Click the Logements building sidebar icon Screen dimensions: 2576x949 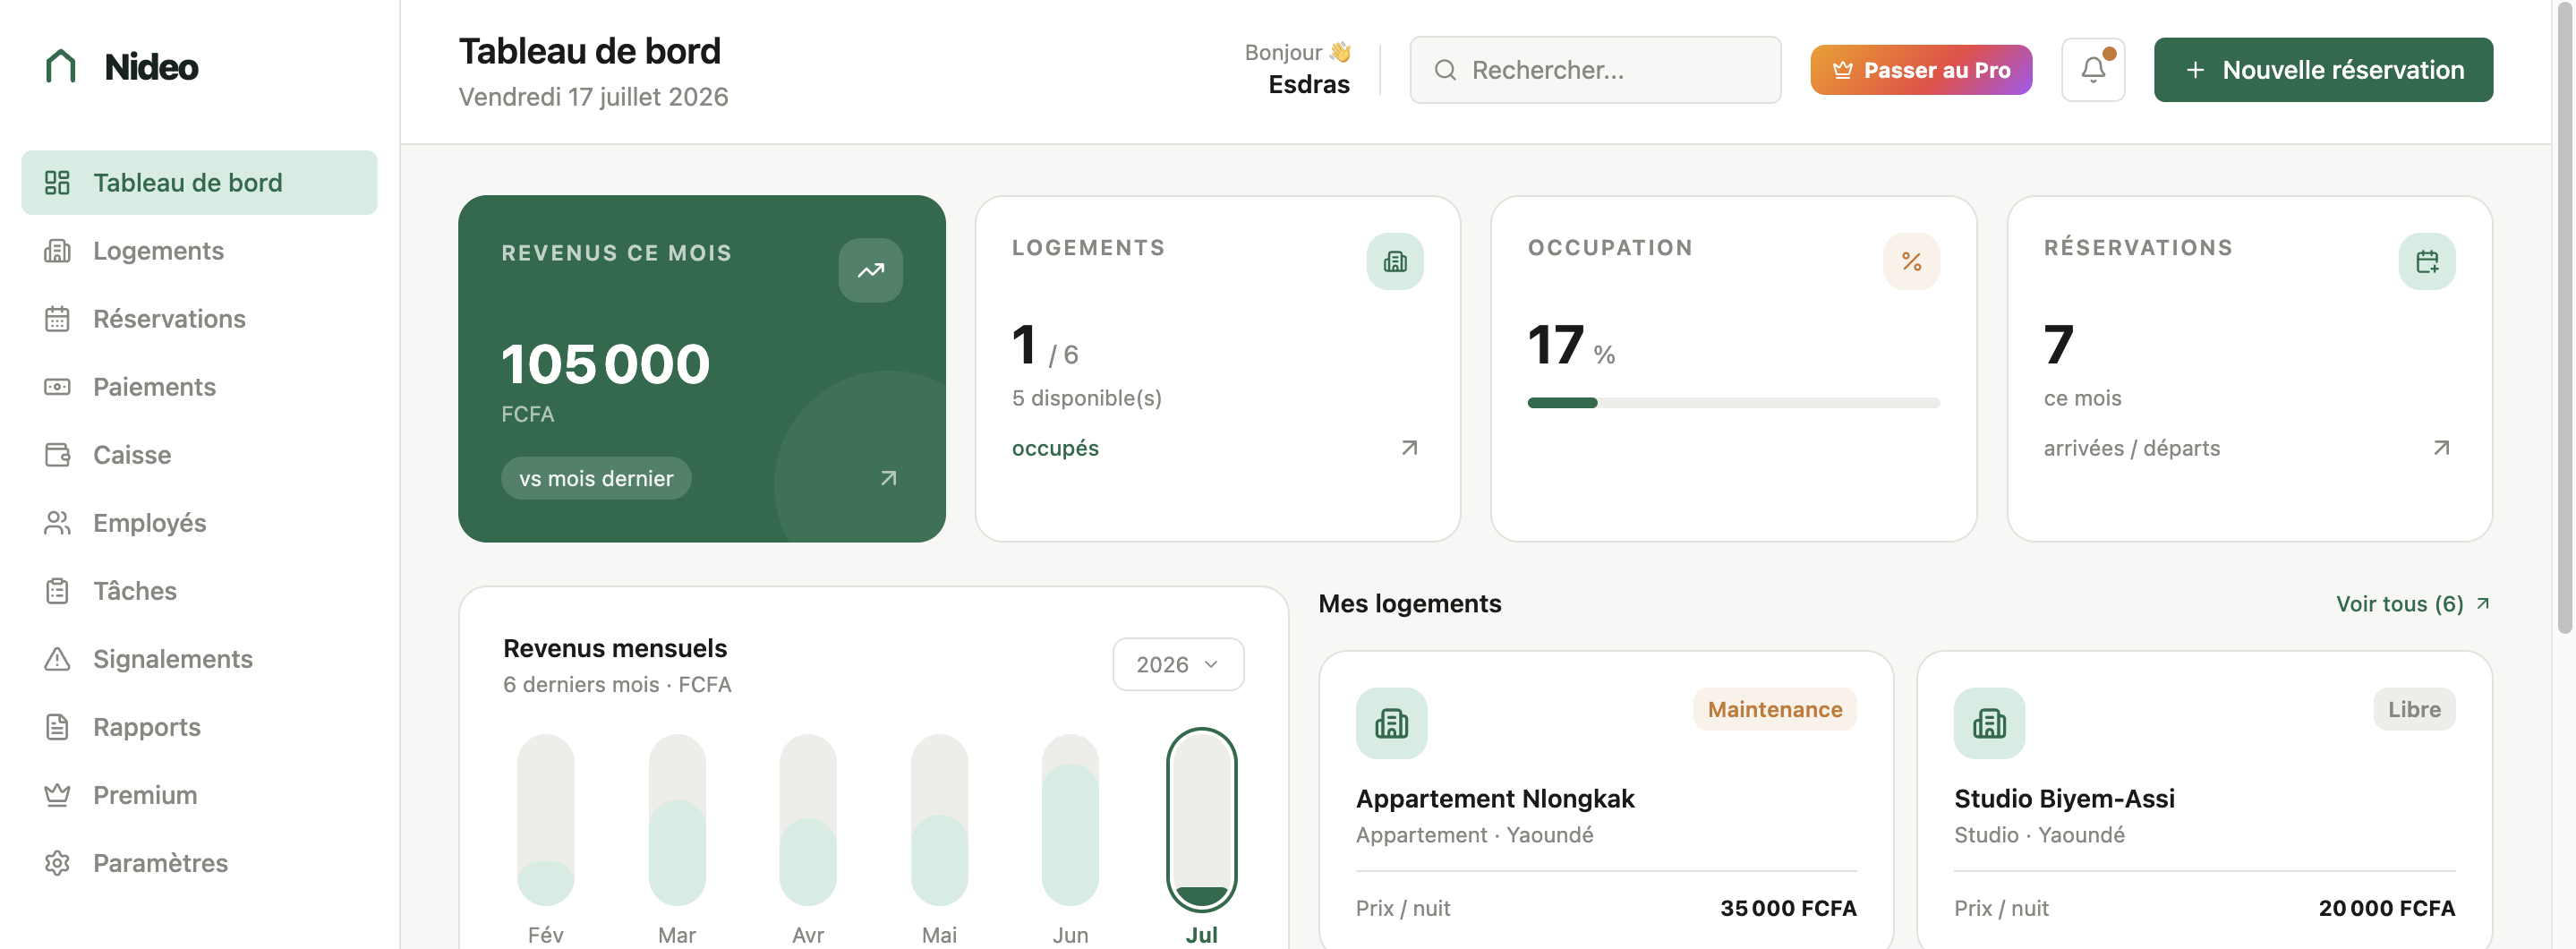tap(57, 250)
